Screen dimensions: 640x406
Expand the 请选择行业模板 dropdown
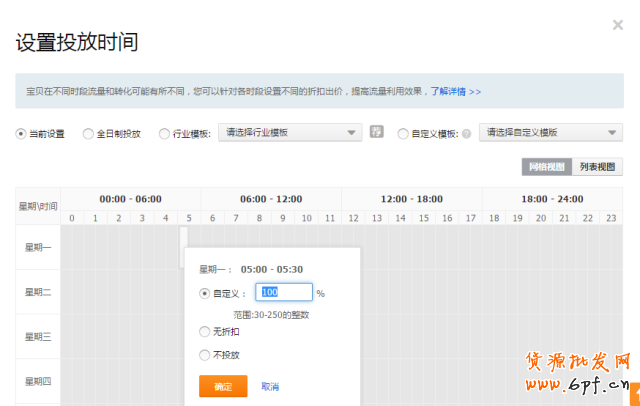(290, 132)
